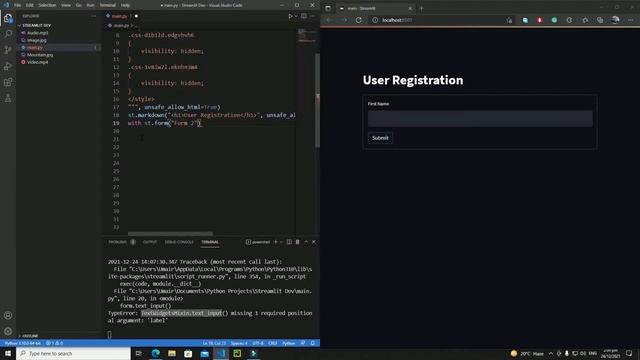Open Explorer panel More Actions ellipsis
The width and height of the screenshot is (640, 360).
[94, 16]
